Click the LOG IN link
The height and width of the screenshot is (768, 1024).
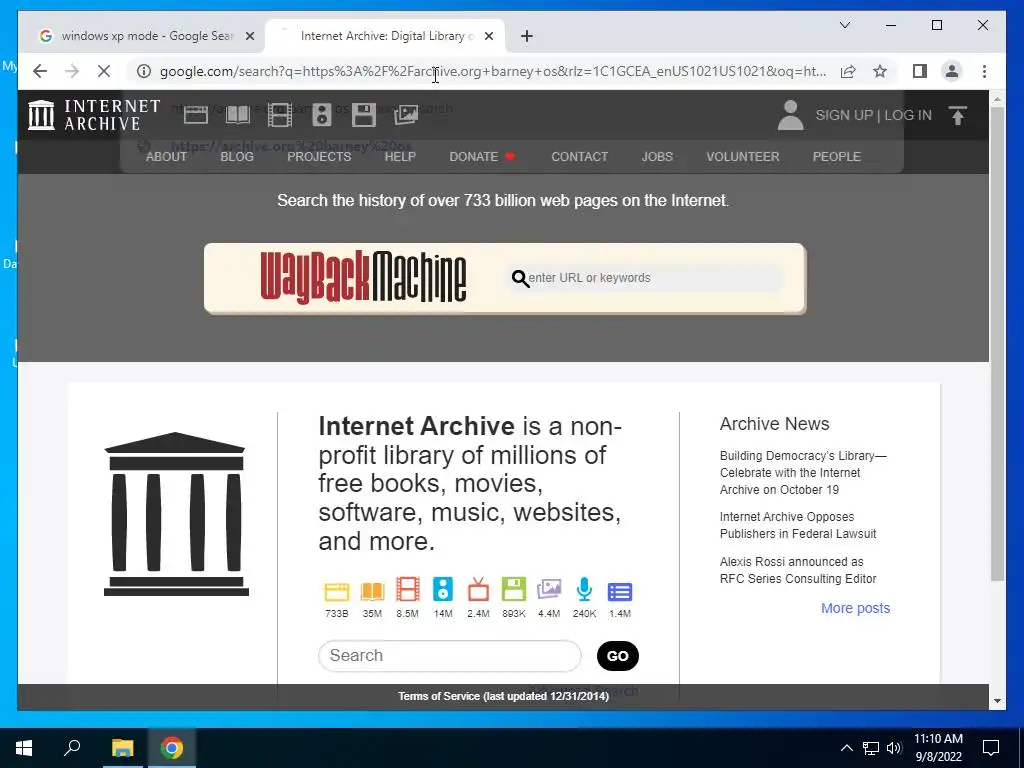pos(908,116)
